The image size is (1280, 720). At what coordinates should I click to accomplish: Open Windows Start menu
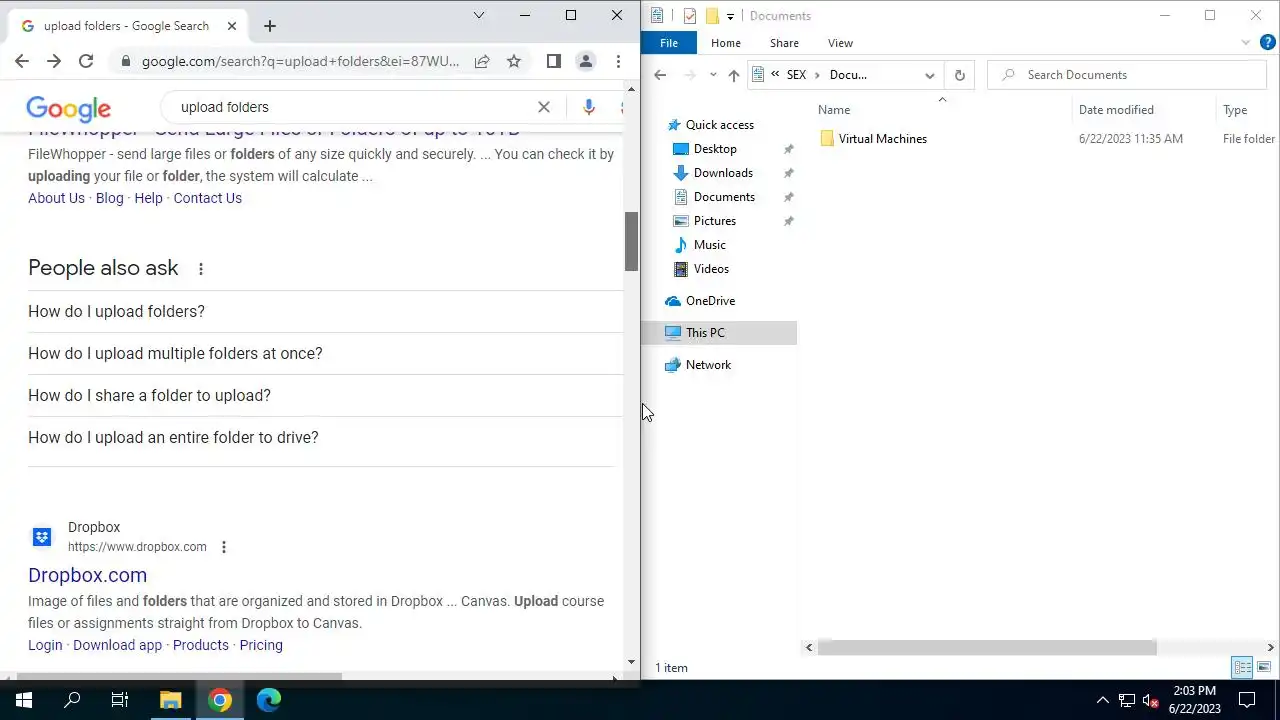point(24,700)
